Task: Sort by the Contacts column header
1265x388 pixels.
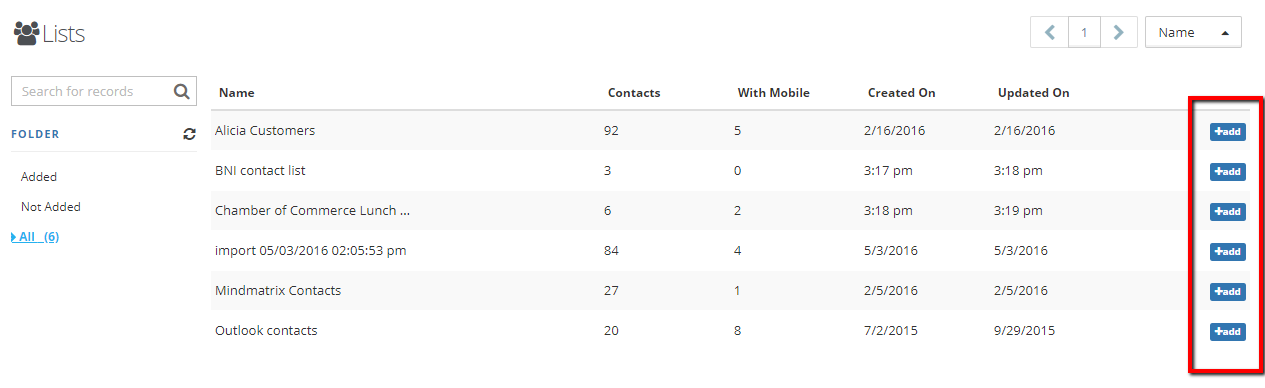Action: click(x=634, y=93)
